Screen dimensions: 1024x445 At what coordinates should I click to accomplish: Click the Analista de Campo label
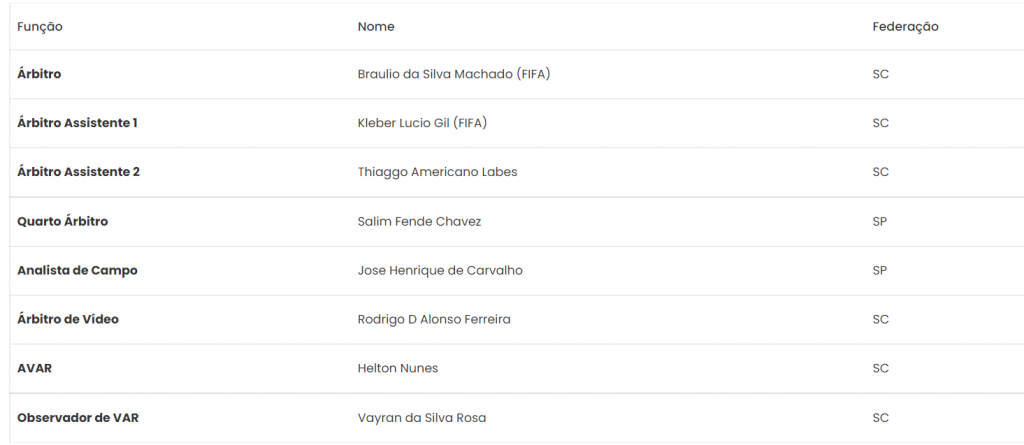coord(77,271)
